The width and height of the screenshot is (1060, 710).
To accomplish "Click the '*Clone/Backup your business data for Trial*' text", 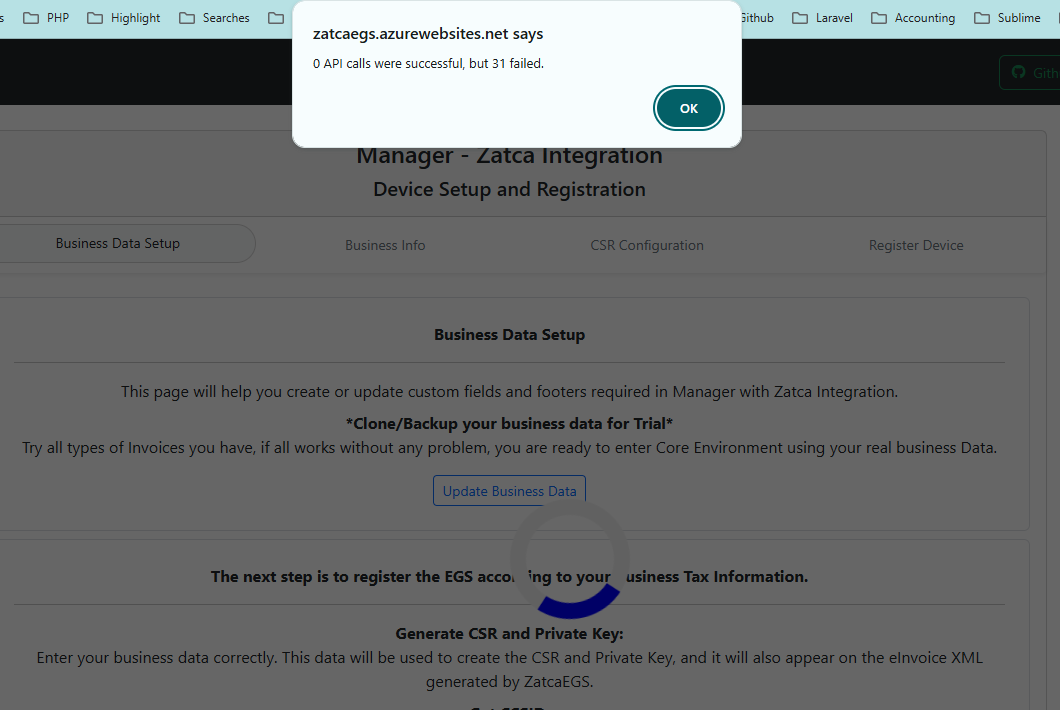I will (x=509, y=423).
